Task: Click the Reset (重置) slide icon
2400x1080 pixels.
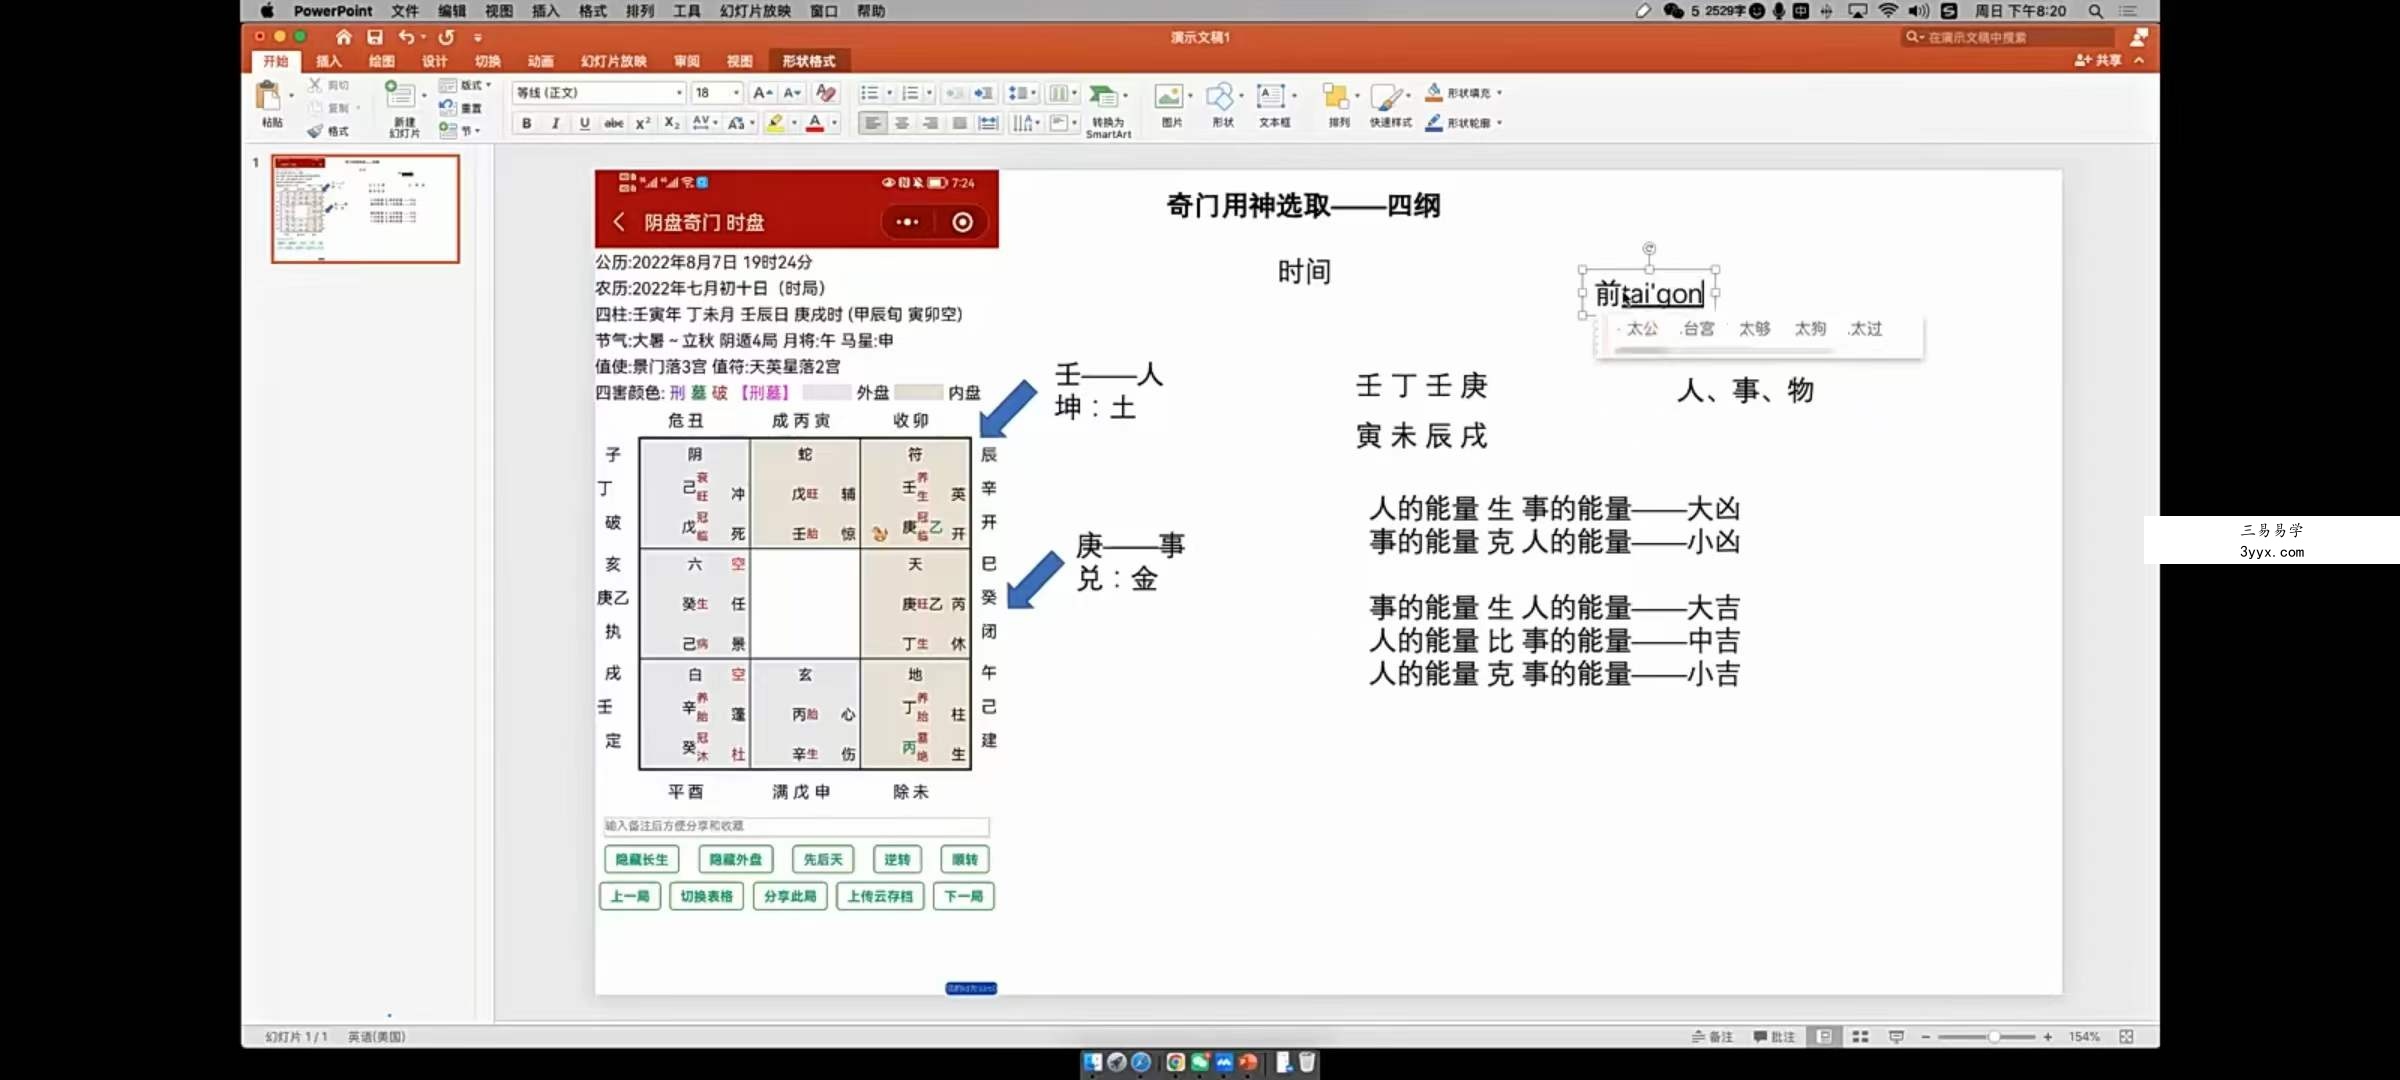Action: [447, 108]
